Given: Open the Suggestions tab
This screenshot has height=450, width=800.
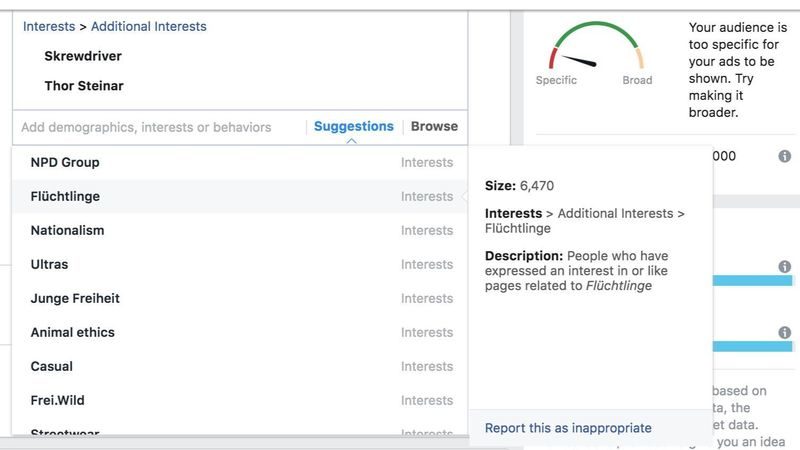Looking at the screenshot, I should [354, 127].
